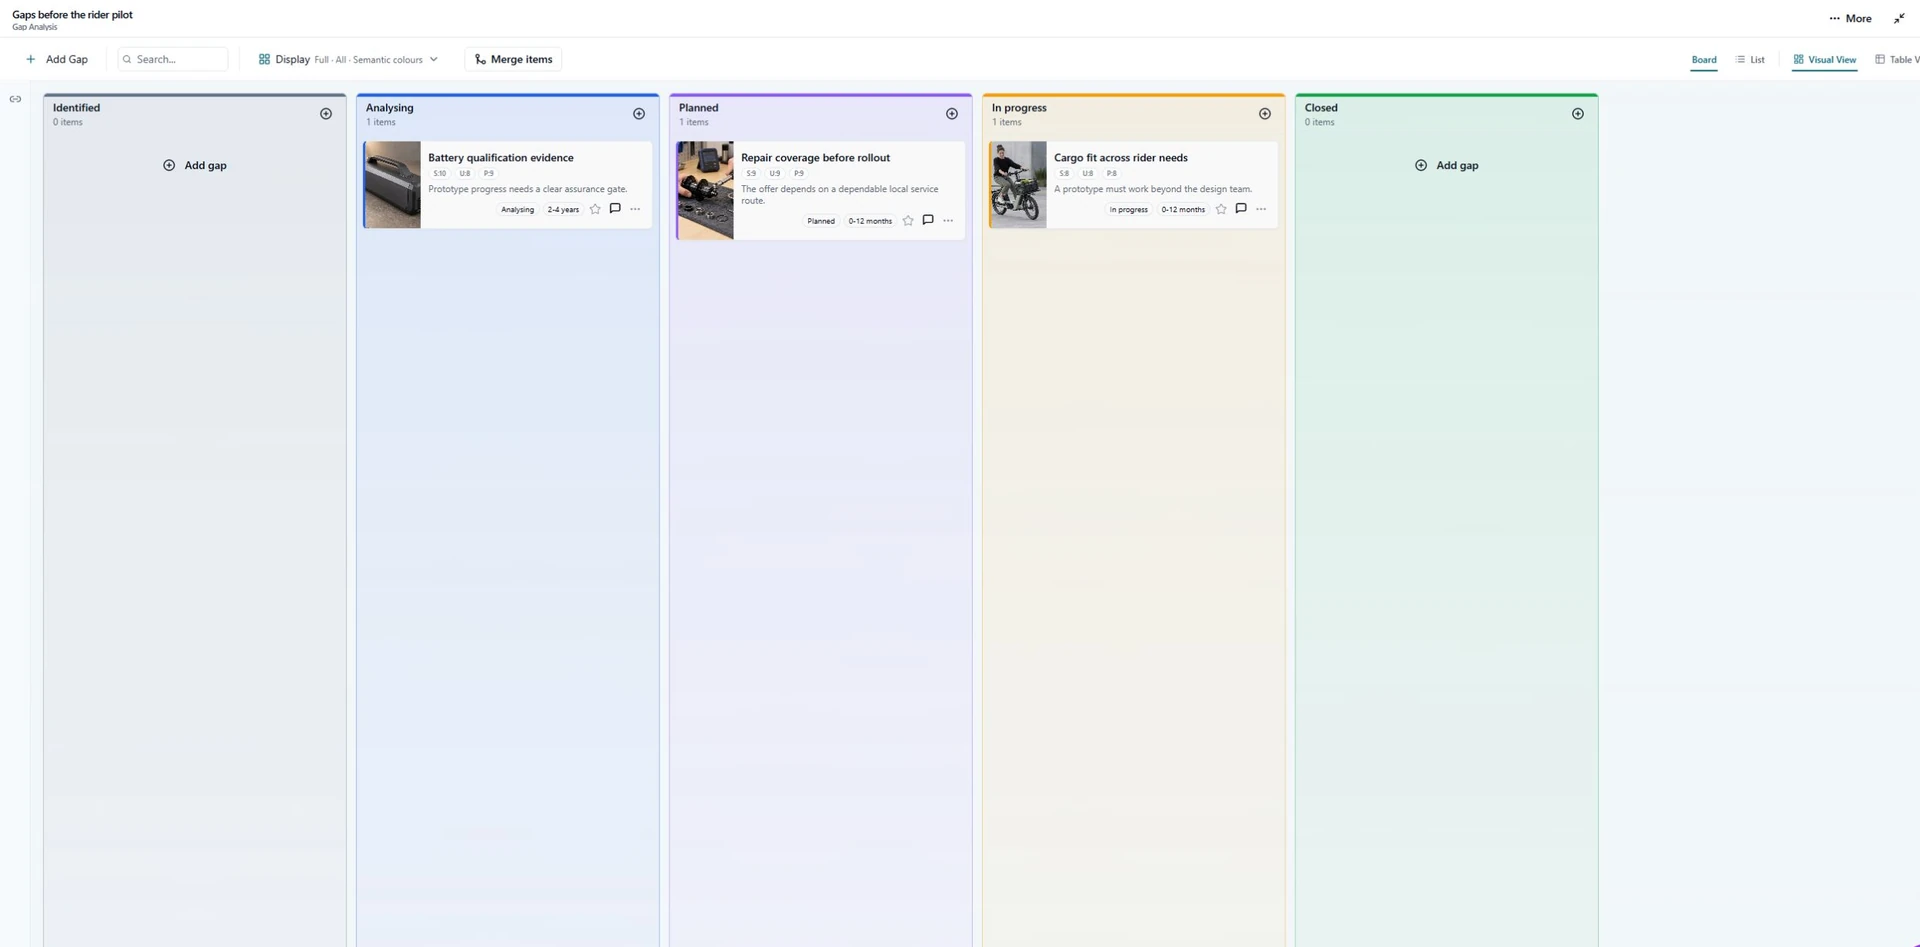
Task: Switch to the List tab
Action: [1750, 60]
